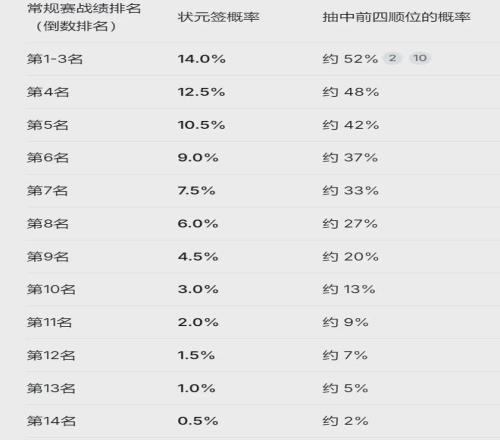Screen dimensions: 500x440
Task: Select the 第10名 row label
Action: point(51,289)
